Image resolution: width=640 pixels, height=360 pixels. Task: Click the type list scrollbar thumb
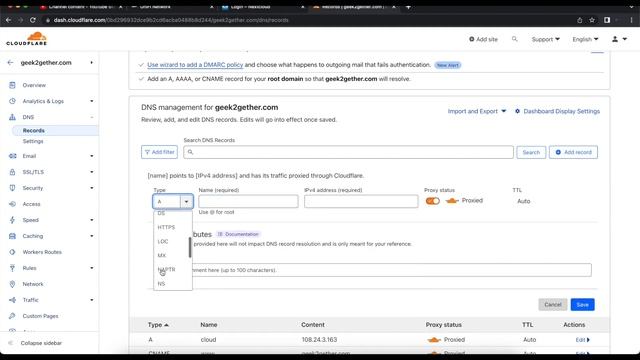tap(190, 247)
